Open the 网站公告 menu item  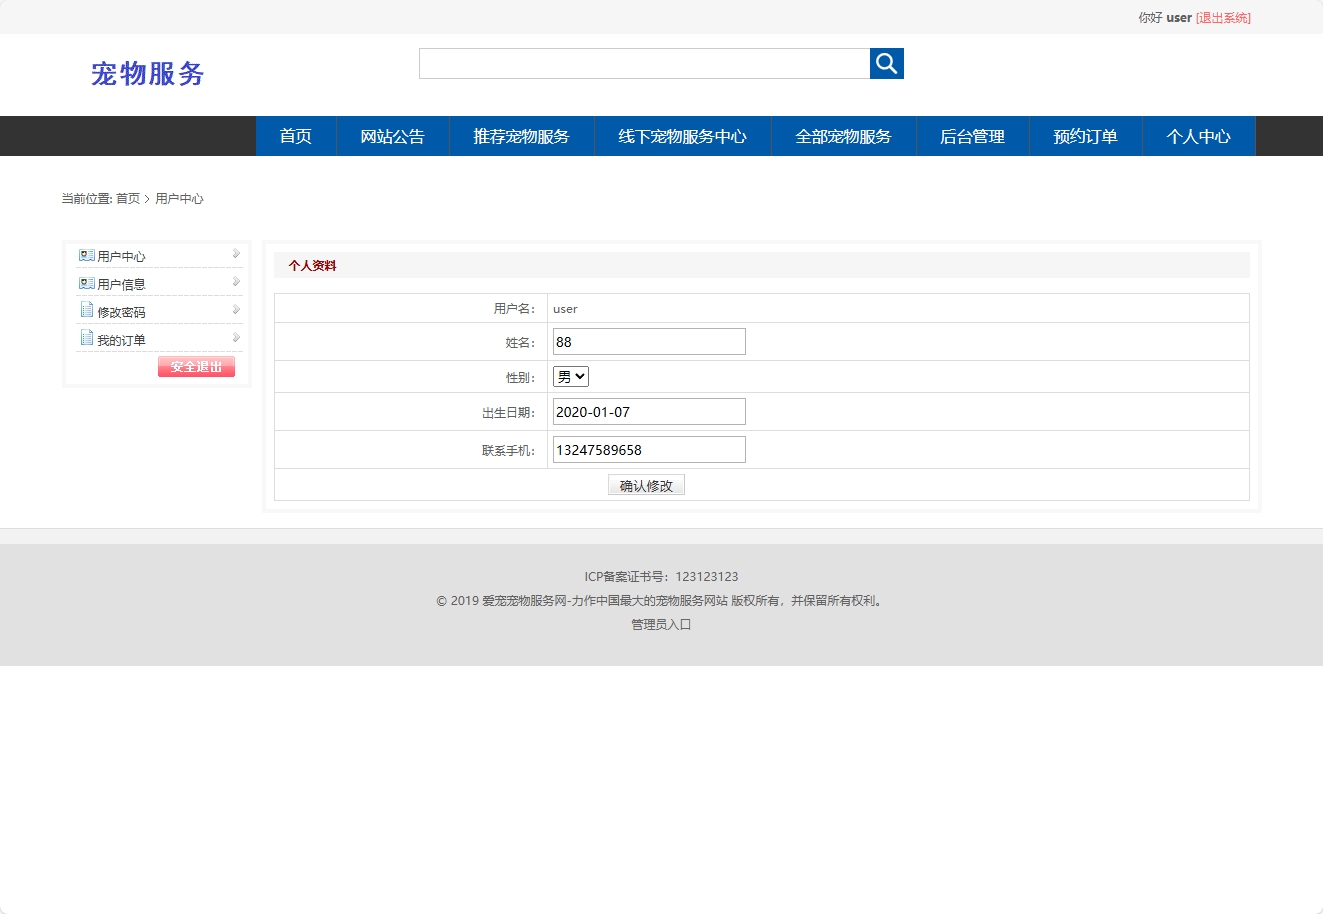393,136
